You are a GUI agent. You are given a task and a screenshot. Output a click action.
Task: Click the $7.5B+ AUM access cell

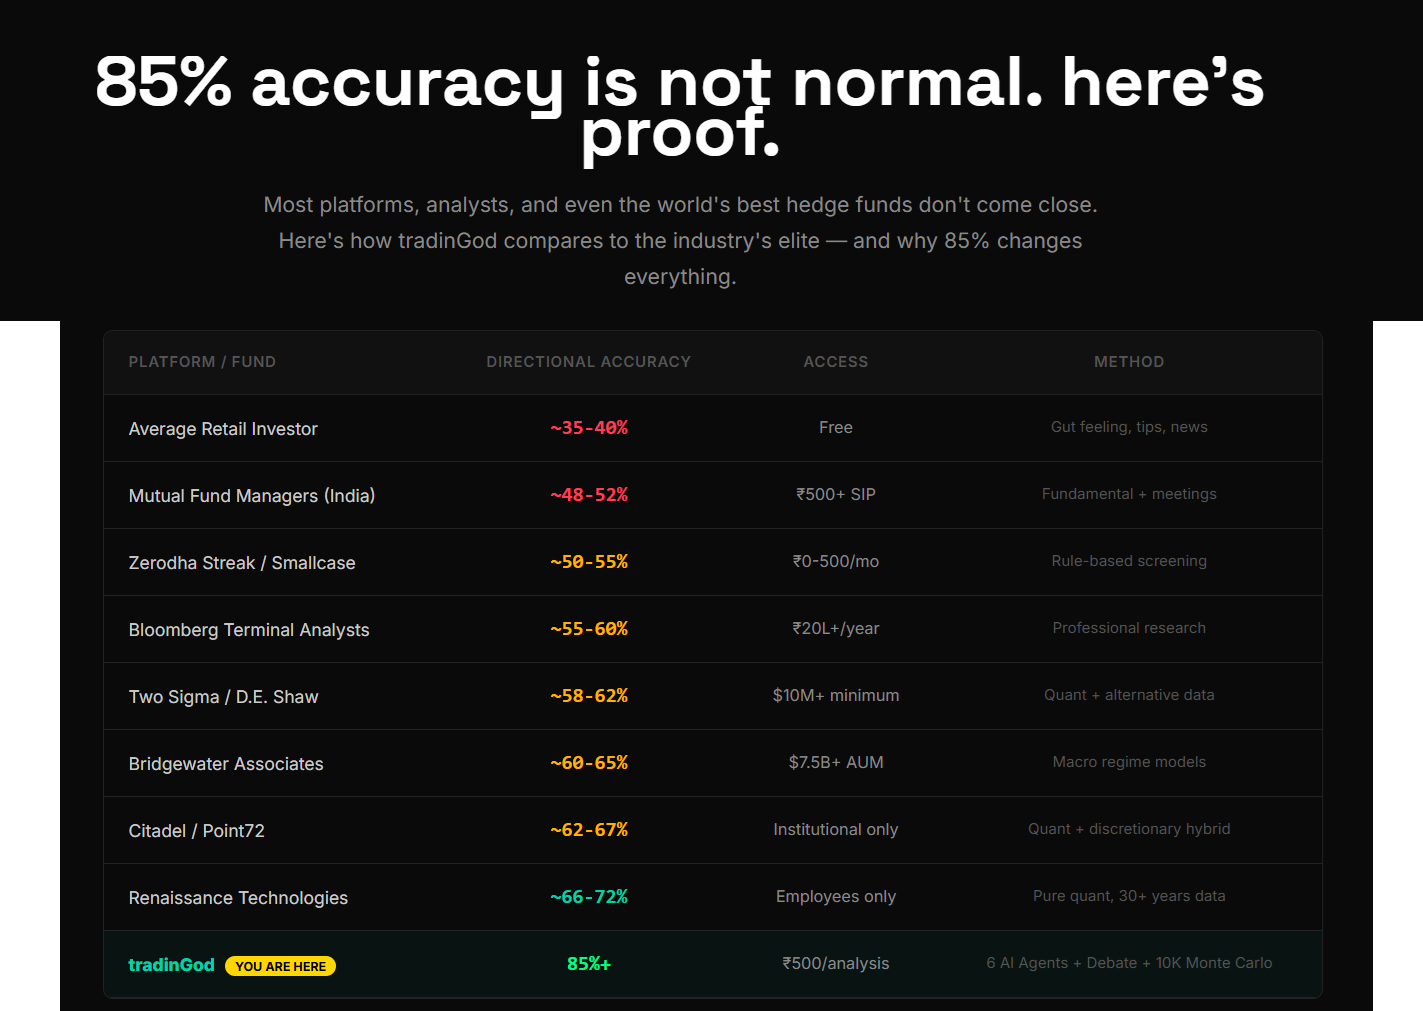[x=836, y=762]
